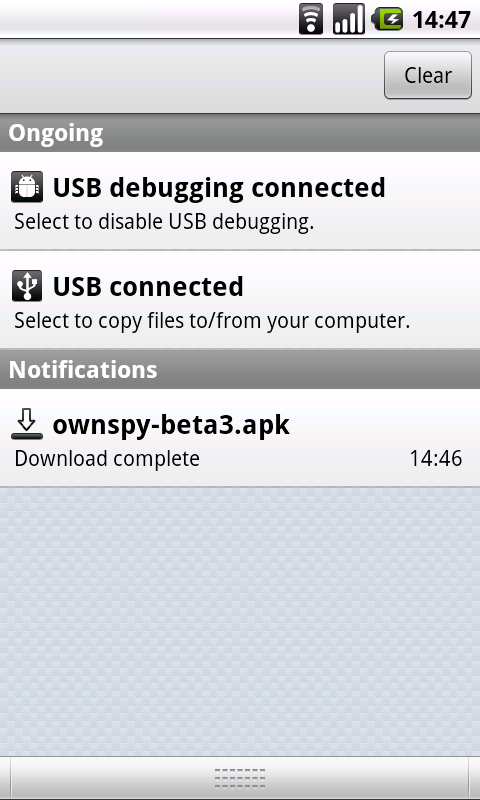
Task: Click the blank bar beside the Clear button
Action: (191, 76)
